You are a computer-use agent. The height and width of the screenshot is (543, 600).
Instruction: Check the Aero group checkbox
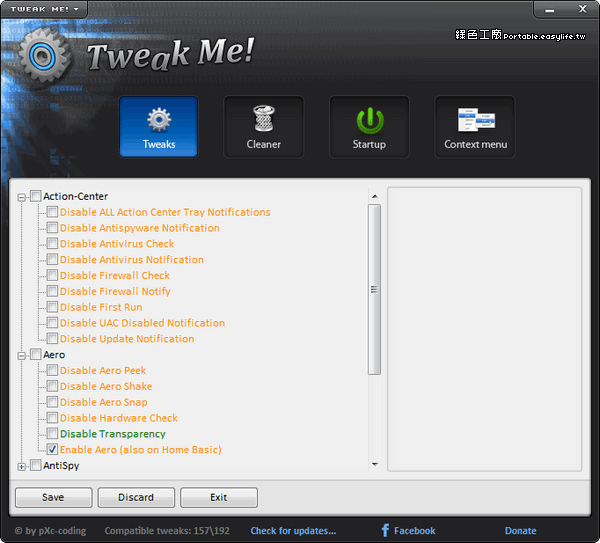tap(36, 354)
